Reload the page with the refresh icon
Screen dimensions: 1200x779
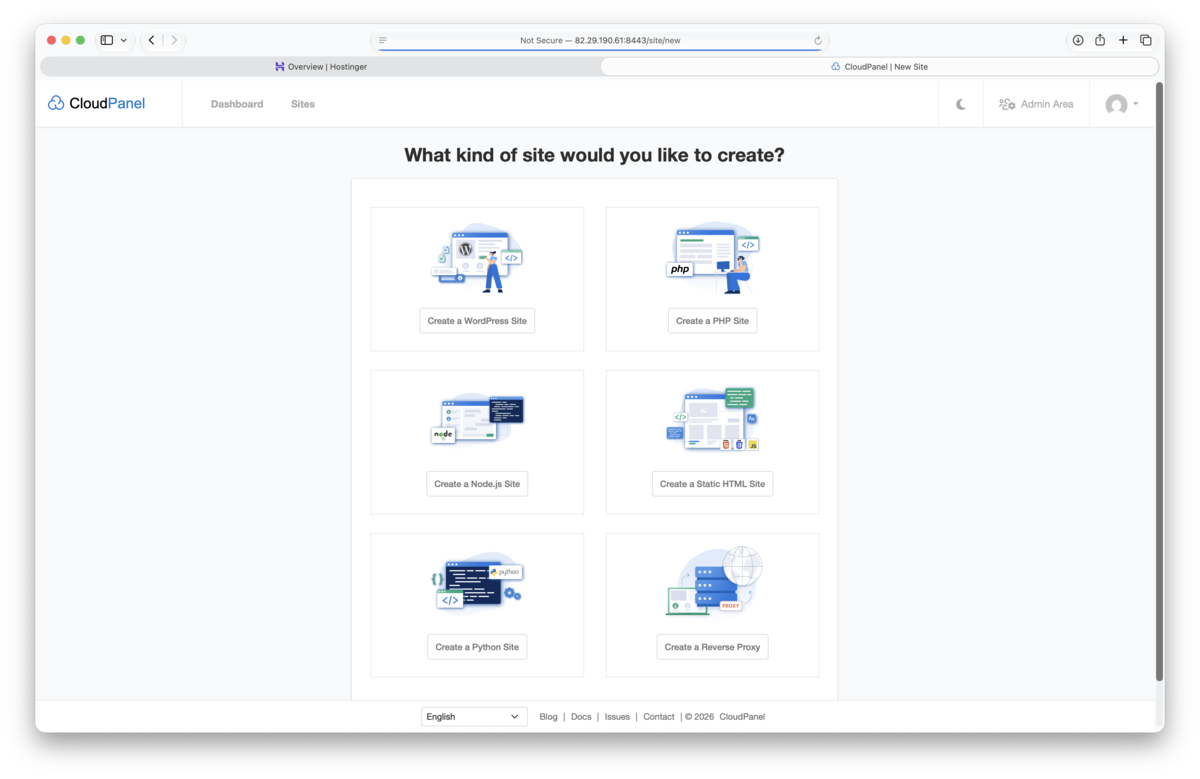click(x=817, y=41)
